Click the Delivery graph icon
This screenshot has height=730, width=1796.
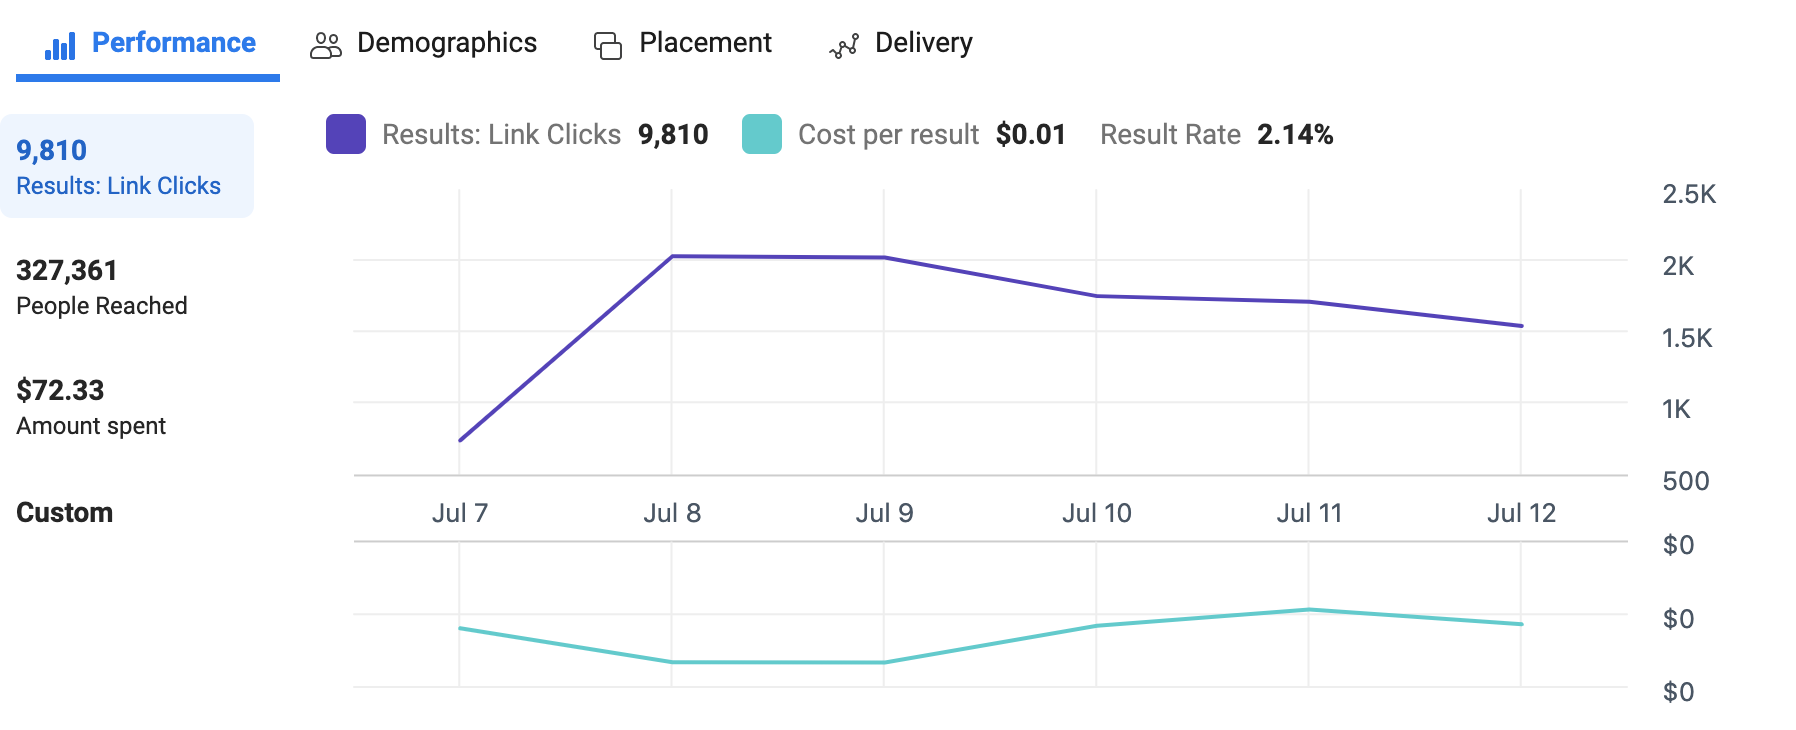click(x=844, y=46)
